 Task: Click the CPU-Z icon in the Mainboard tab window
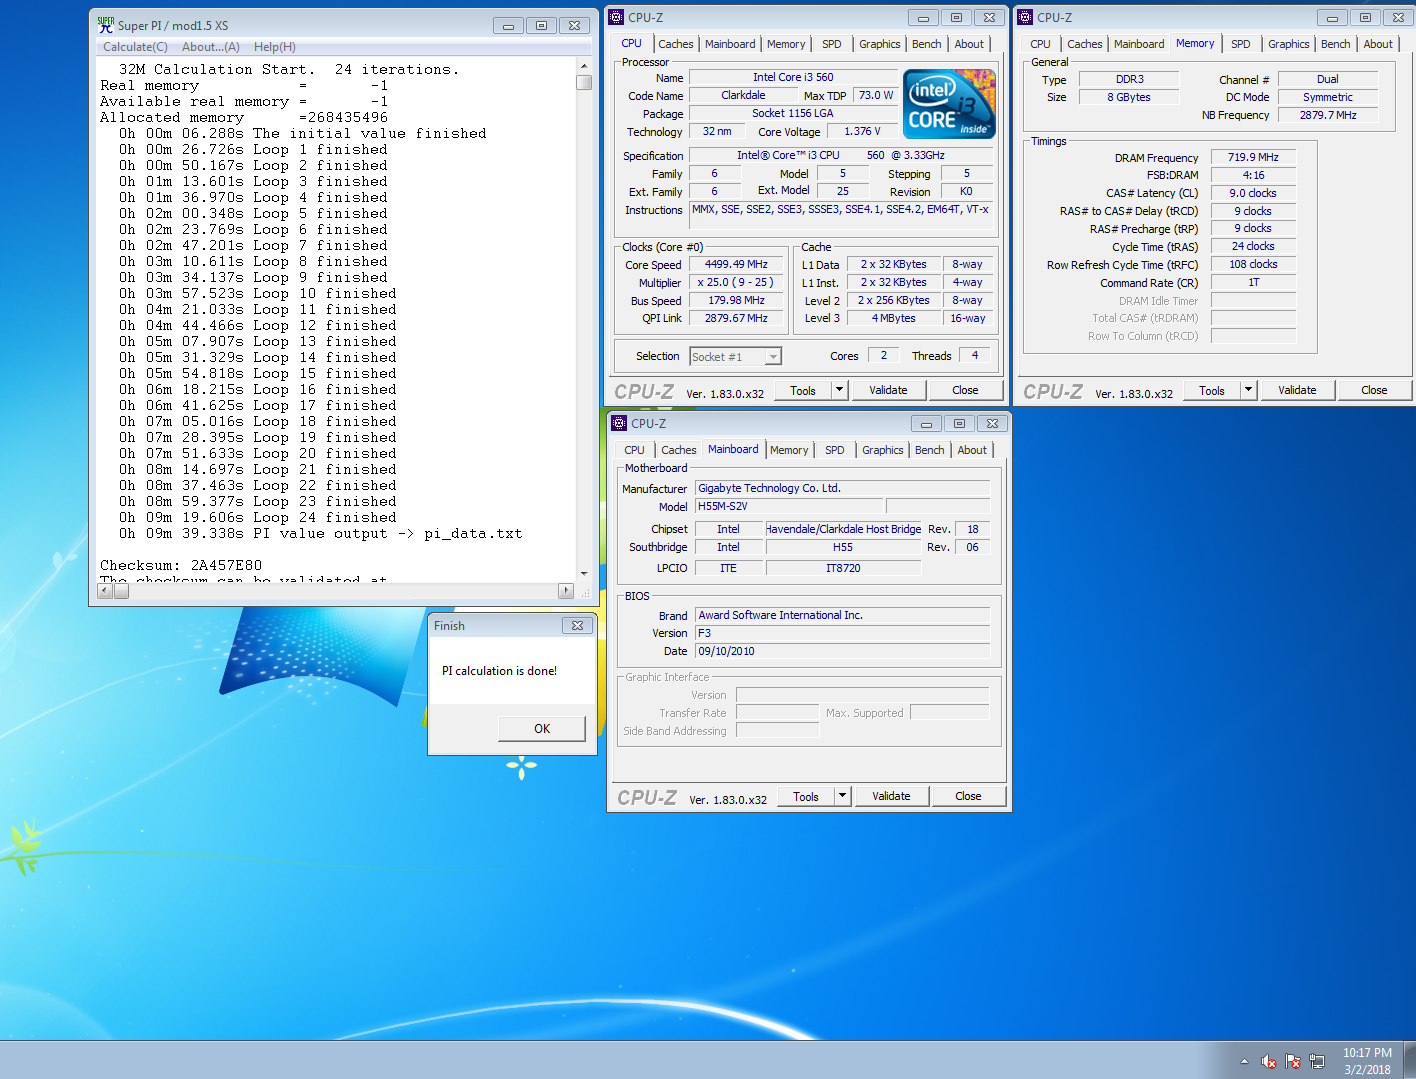pyautogui.click(x=619, y=423)
